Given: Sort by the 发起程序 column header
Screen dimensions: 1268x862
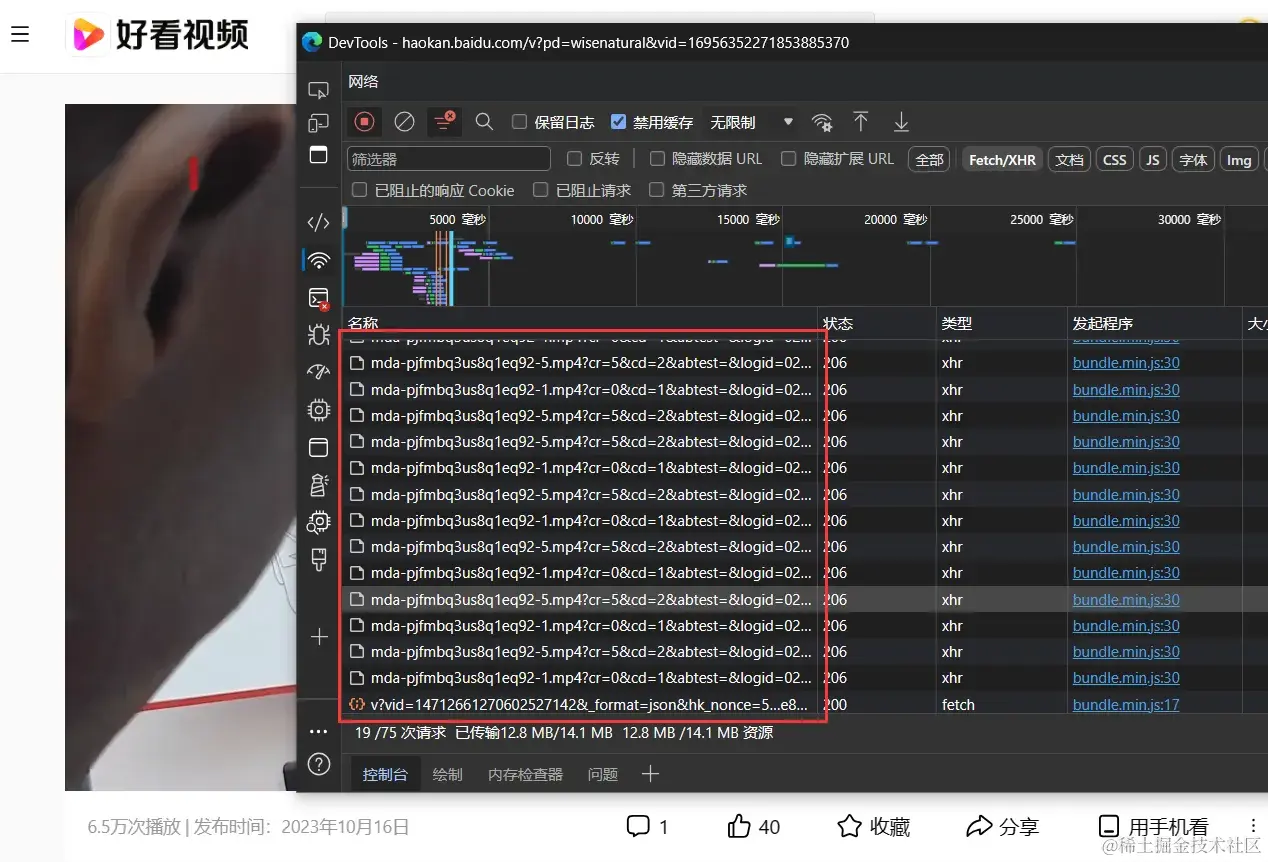Looking at the screenshot, I should point(1154,323).
